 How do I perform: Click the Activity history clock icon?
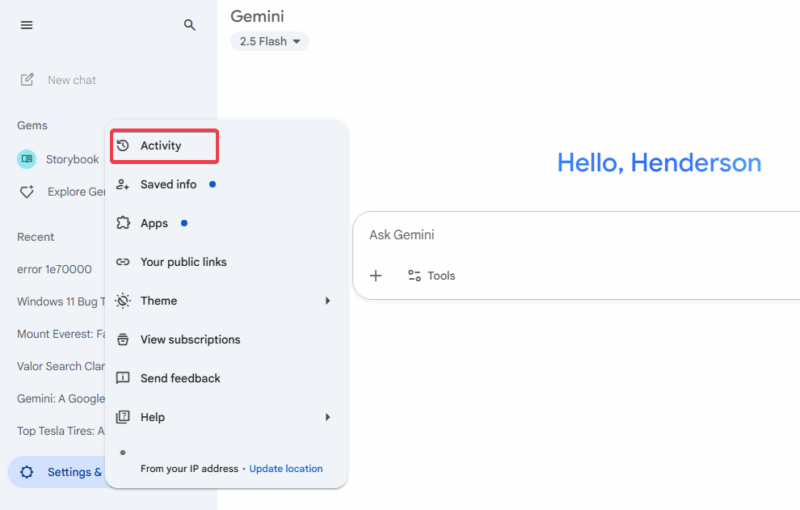(123, 145)
